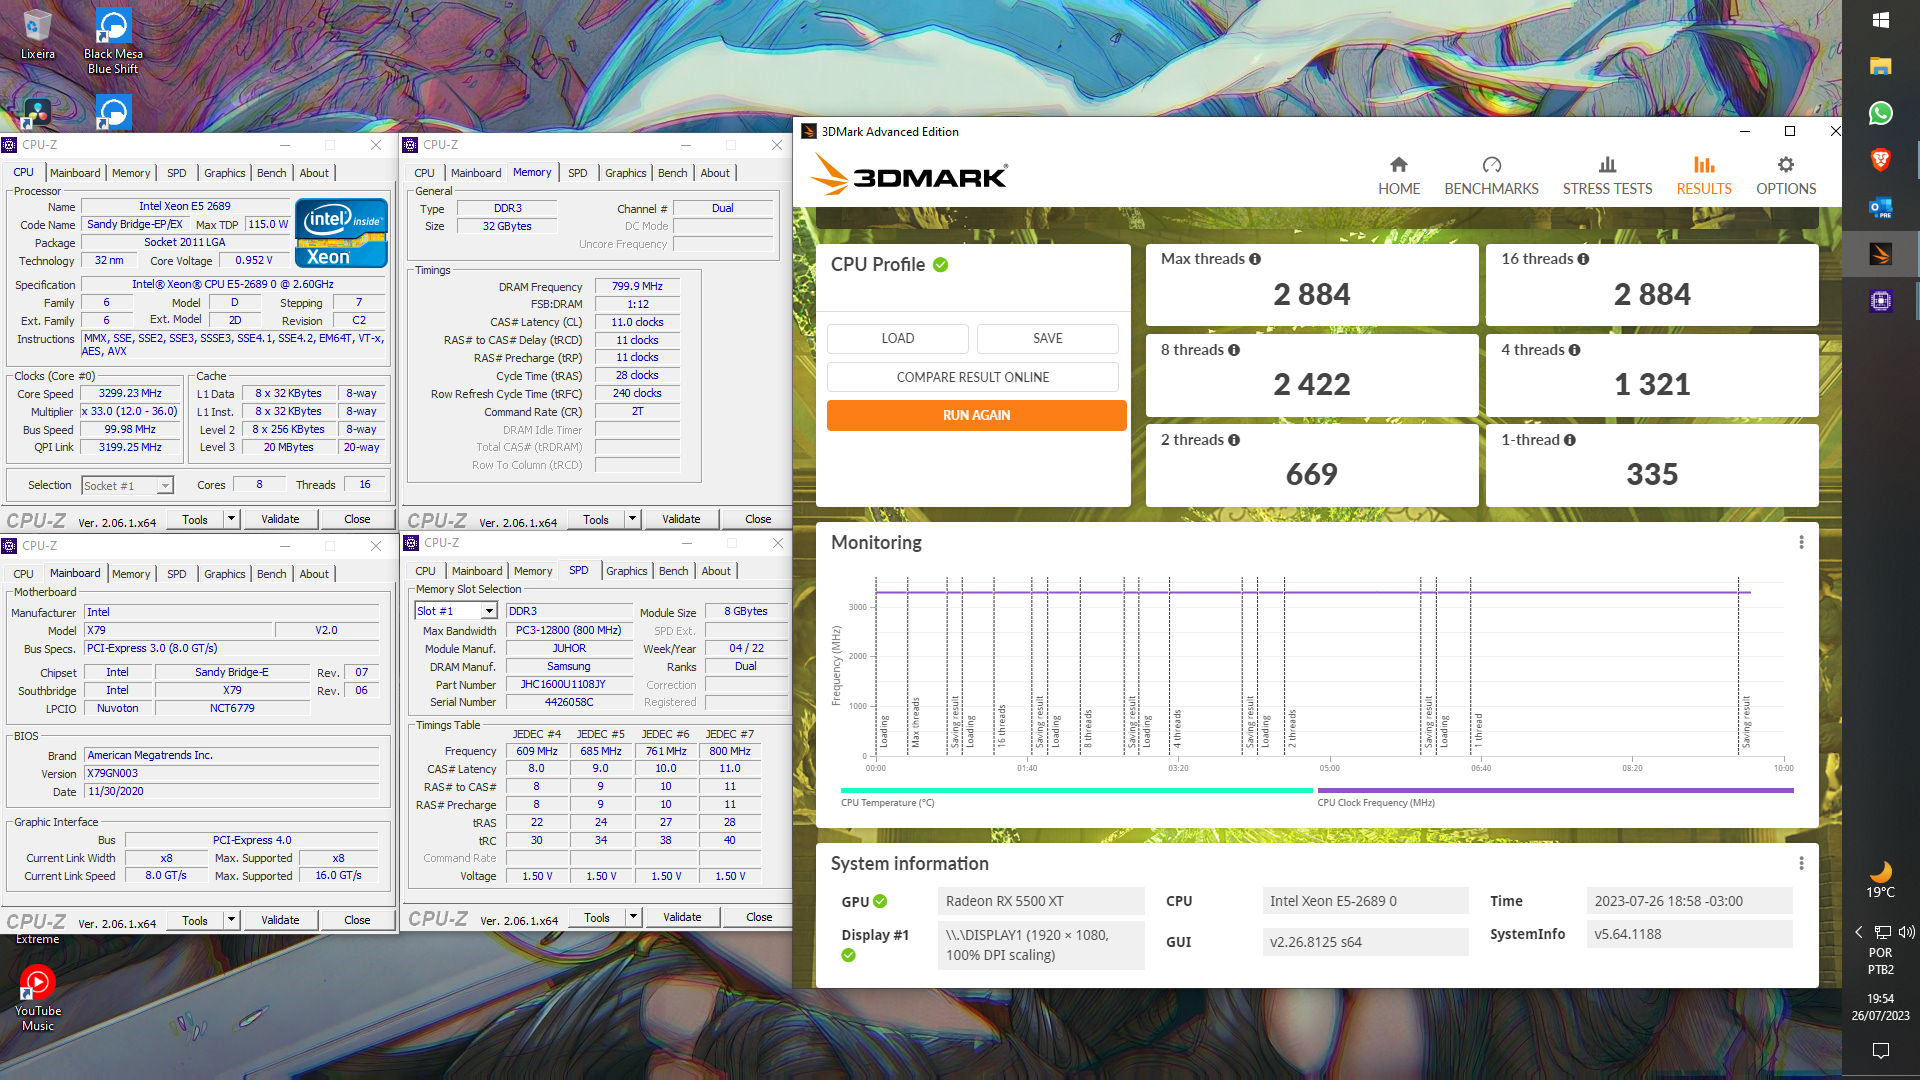Click the weather 19°C taskbar widget

[1880, 879]
